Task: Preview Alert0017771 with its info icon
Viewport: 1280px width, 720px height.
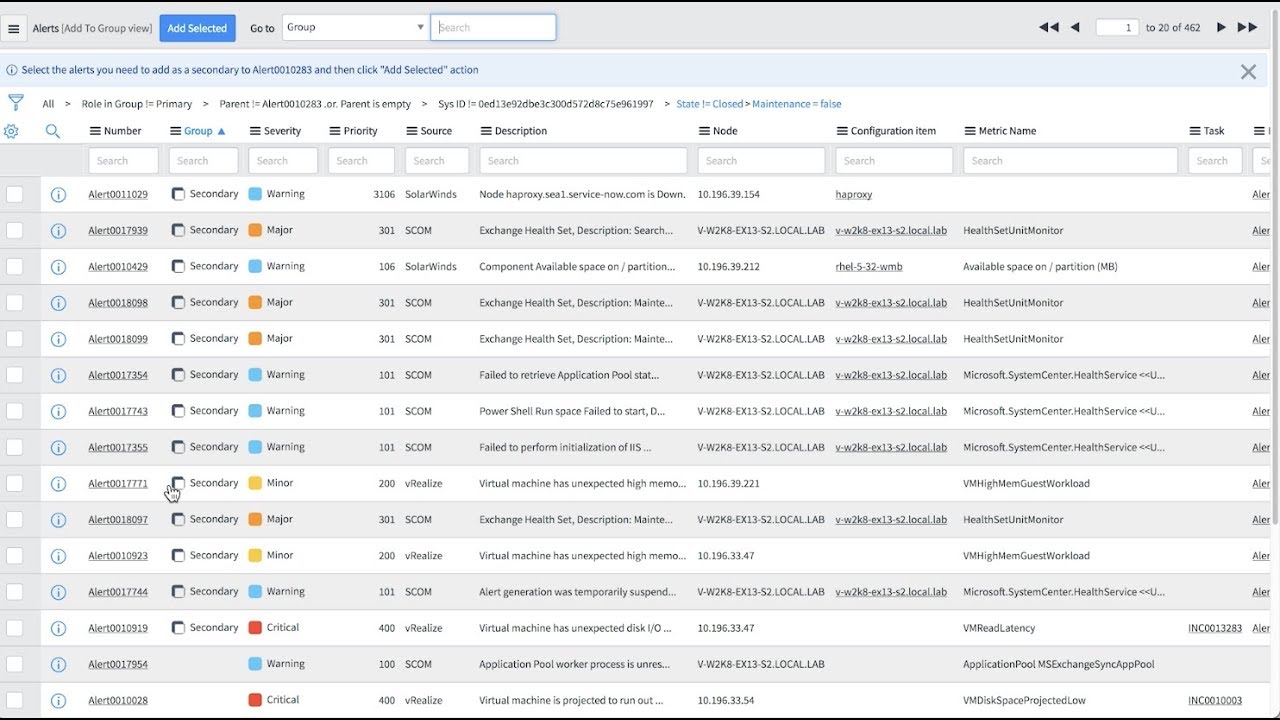Action: pyautogui.click(x=58, y=484)
